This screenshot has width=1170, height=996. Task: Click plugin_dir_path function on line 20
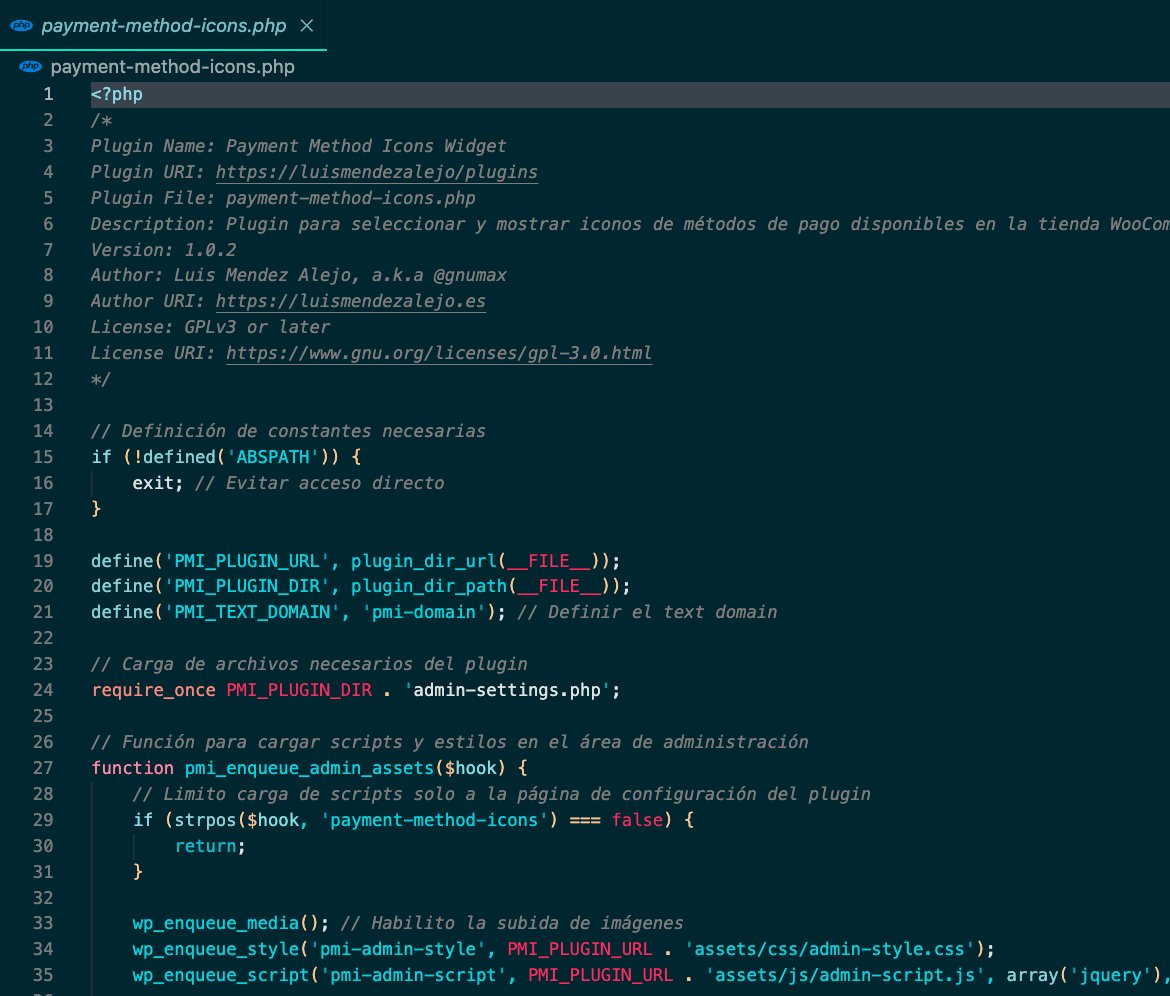tap(428, 586)
